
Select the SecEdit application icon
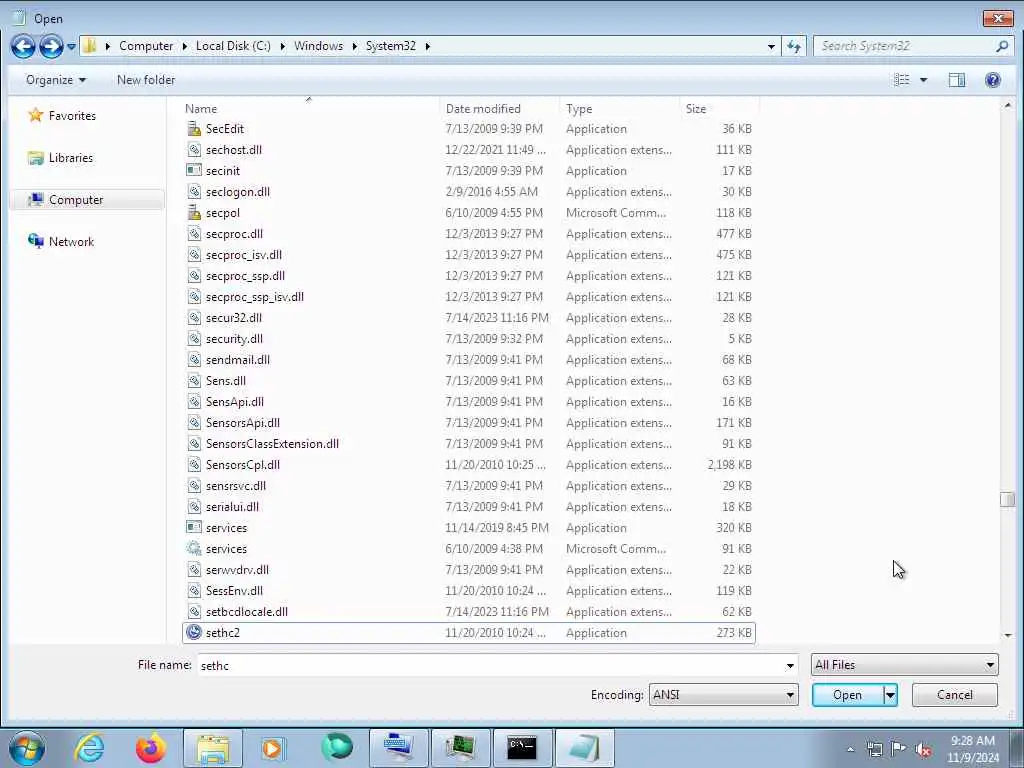(x=194, y=129)
